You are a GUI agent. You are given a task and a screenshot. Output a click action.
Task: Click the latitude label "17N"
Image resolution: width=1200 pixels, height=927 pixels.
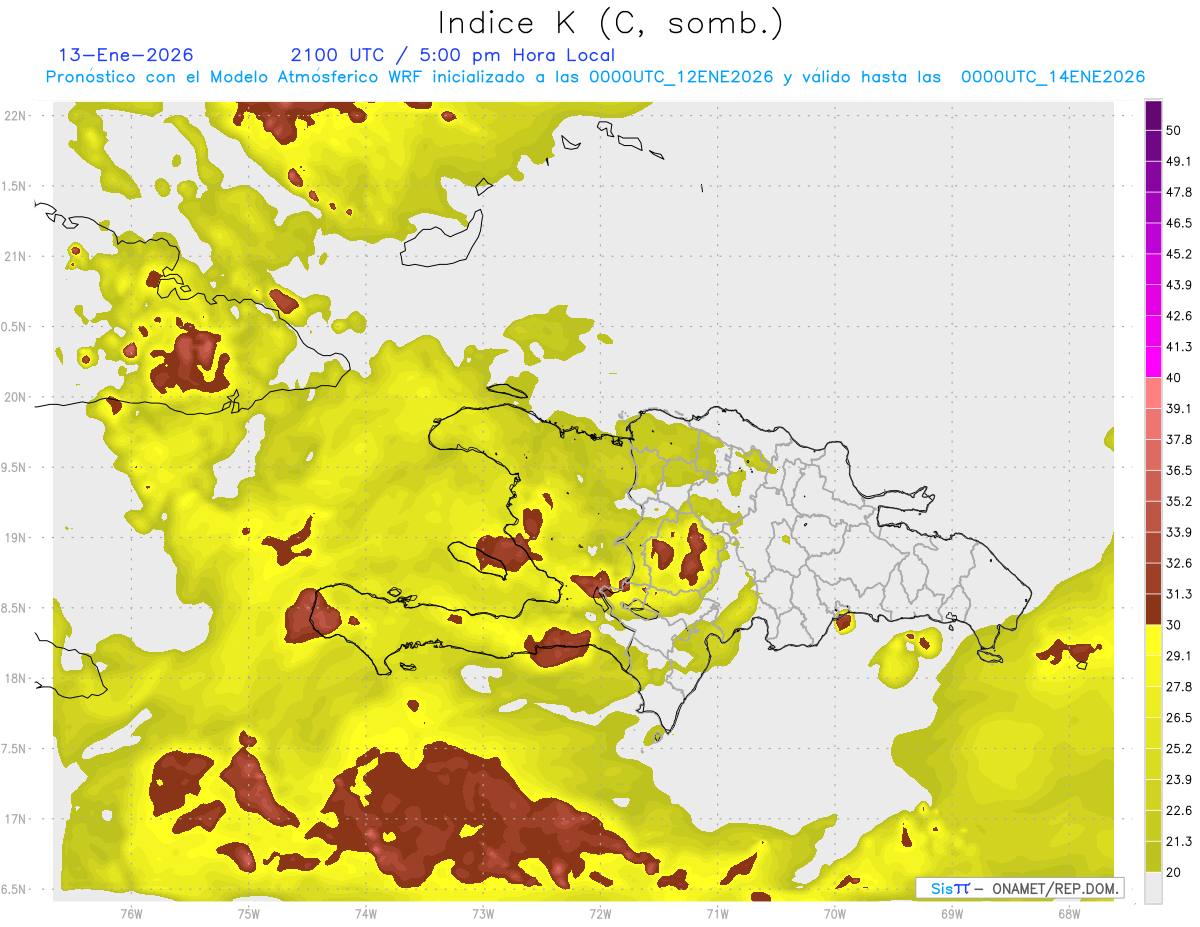click(x=15, y=819)
